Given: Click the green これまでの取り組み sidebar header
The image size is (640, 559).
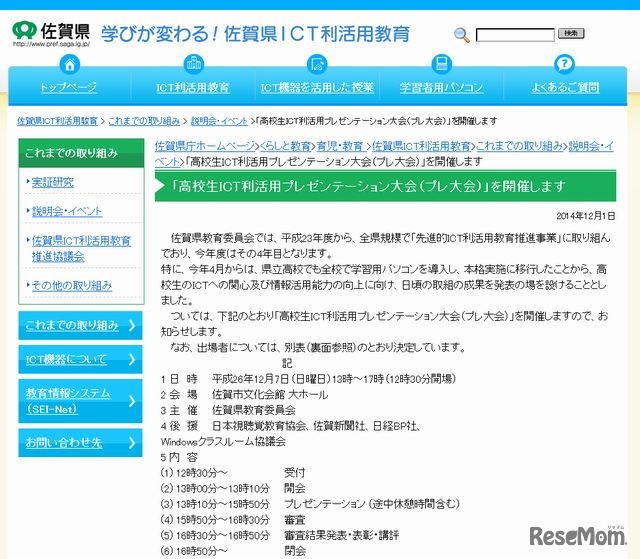Looking at the screenshot, I should pyautogui.click(x=81, y=153).
